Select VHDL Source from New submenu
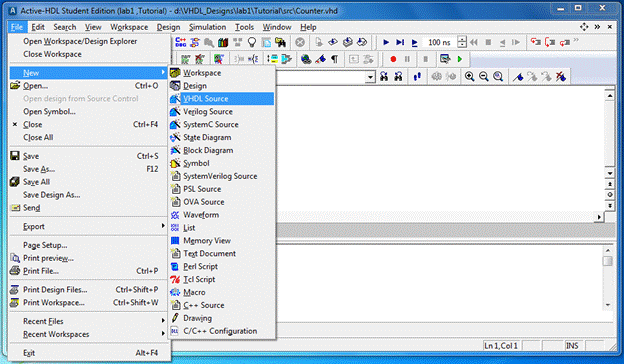624x364 pixels. [222, 99]
